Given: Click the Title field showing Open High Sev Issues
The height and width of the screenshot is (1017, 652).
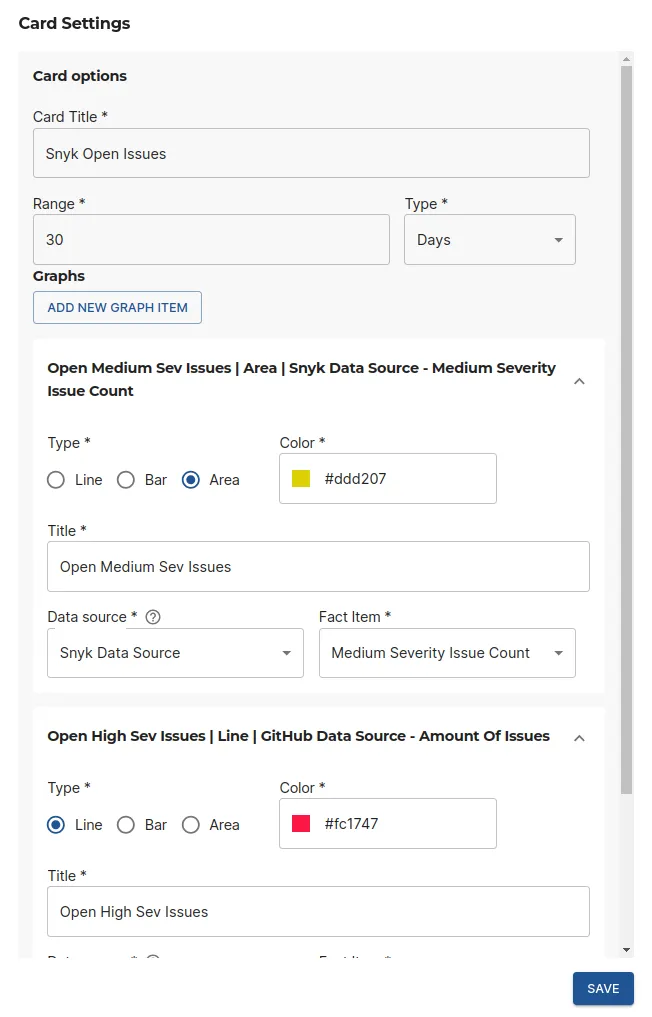Looking at the screenshot, I should click(318, 911).
